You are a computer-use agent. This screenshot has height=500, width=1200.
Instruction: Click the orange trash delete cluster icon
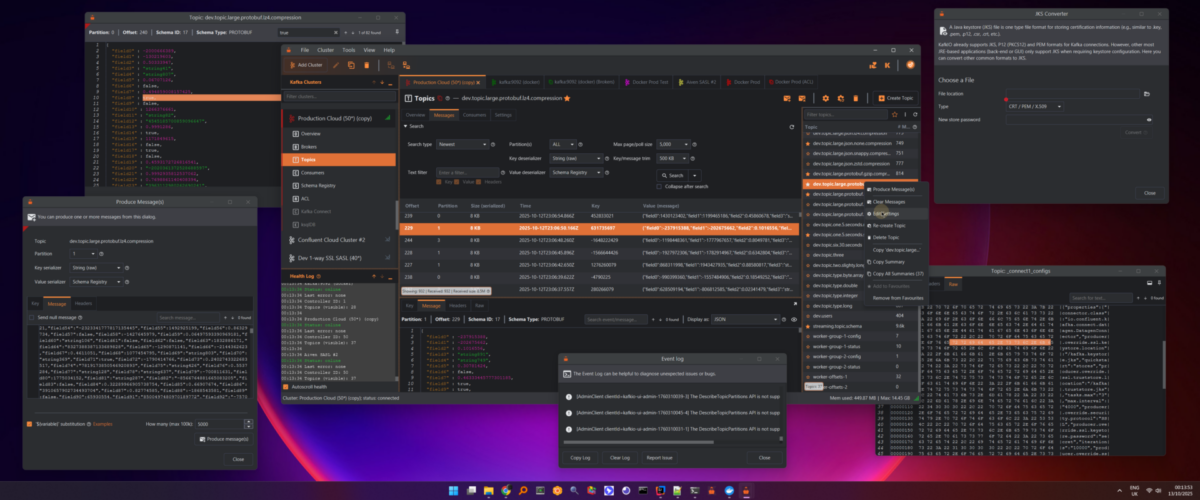[367, 65]
